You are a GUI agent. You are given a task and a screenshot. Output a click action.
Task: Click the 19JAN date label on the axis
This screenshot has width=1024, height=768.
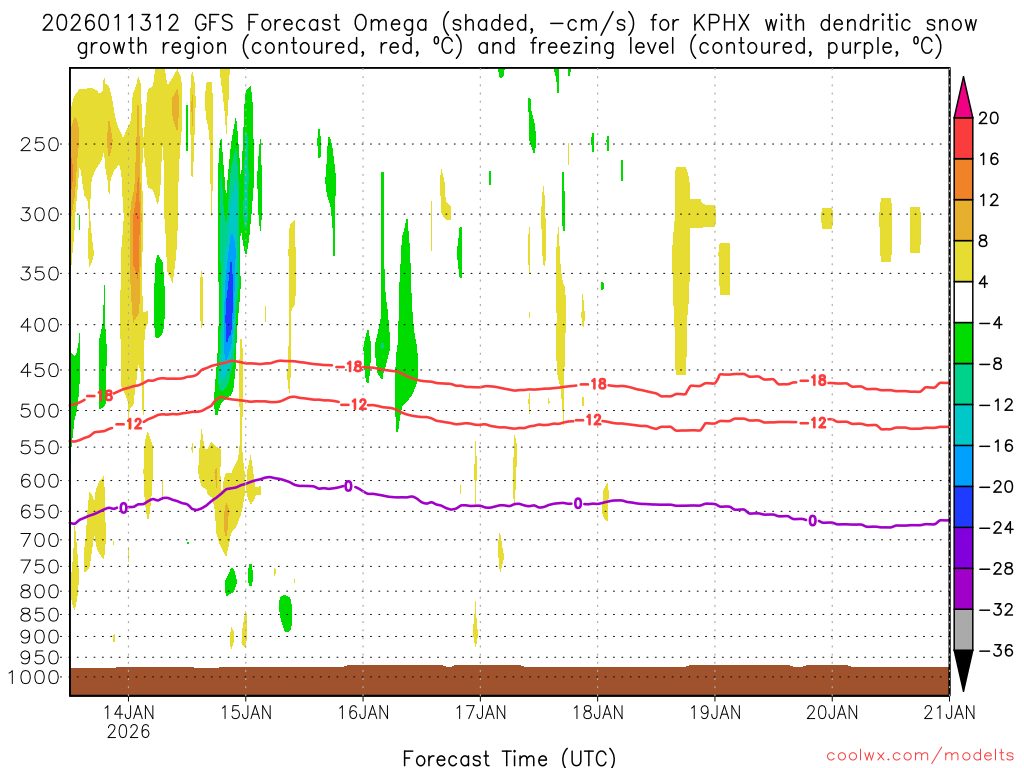(x=715, y=712)
